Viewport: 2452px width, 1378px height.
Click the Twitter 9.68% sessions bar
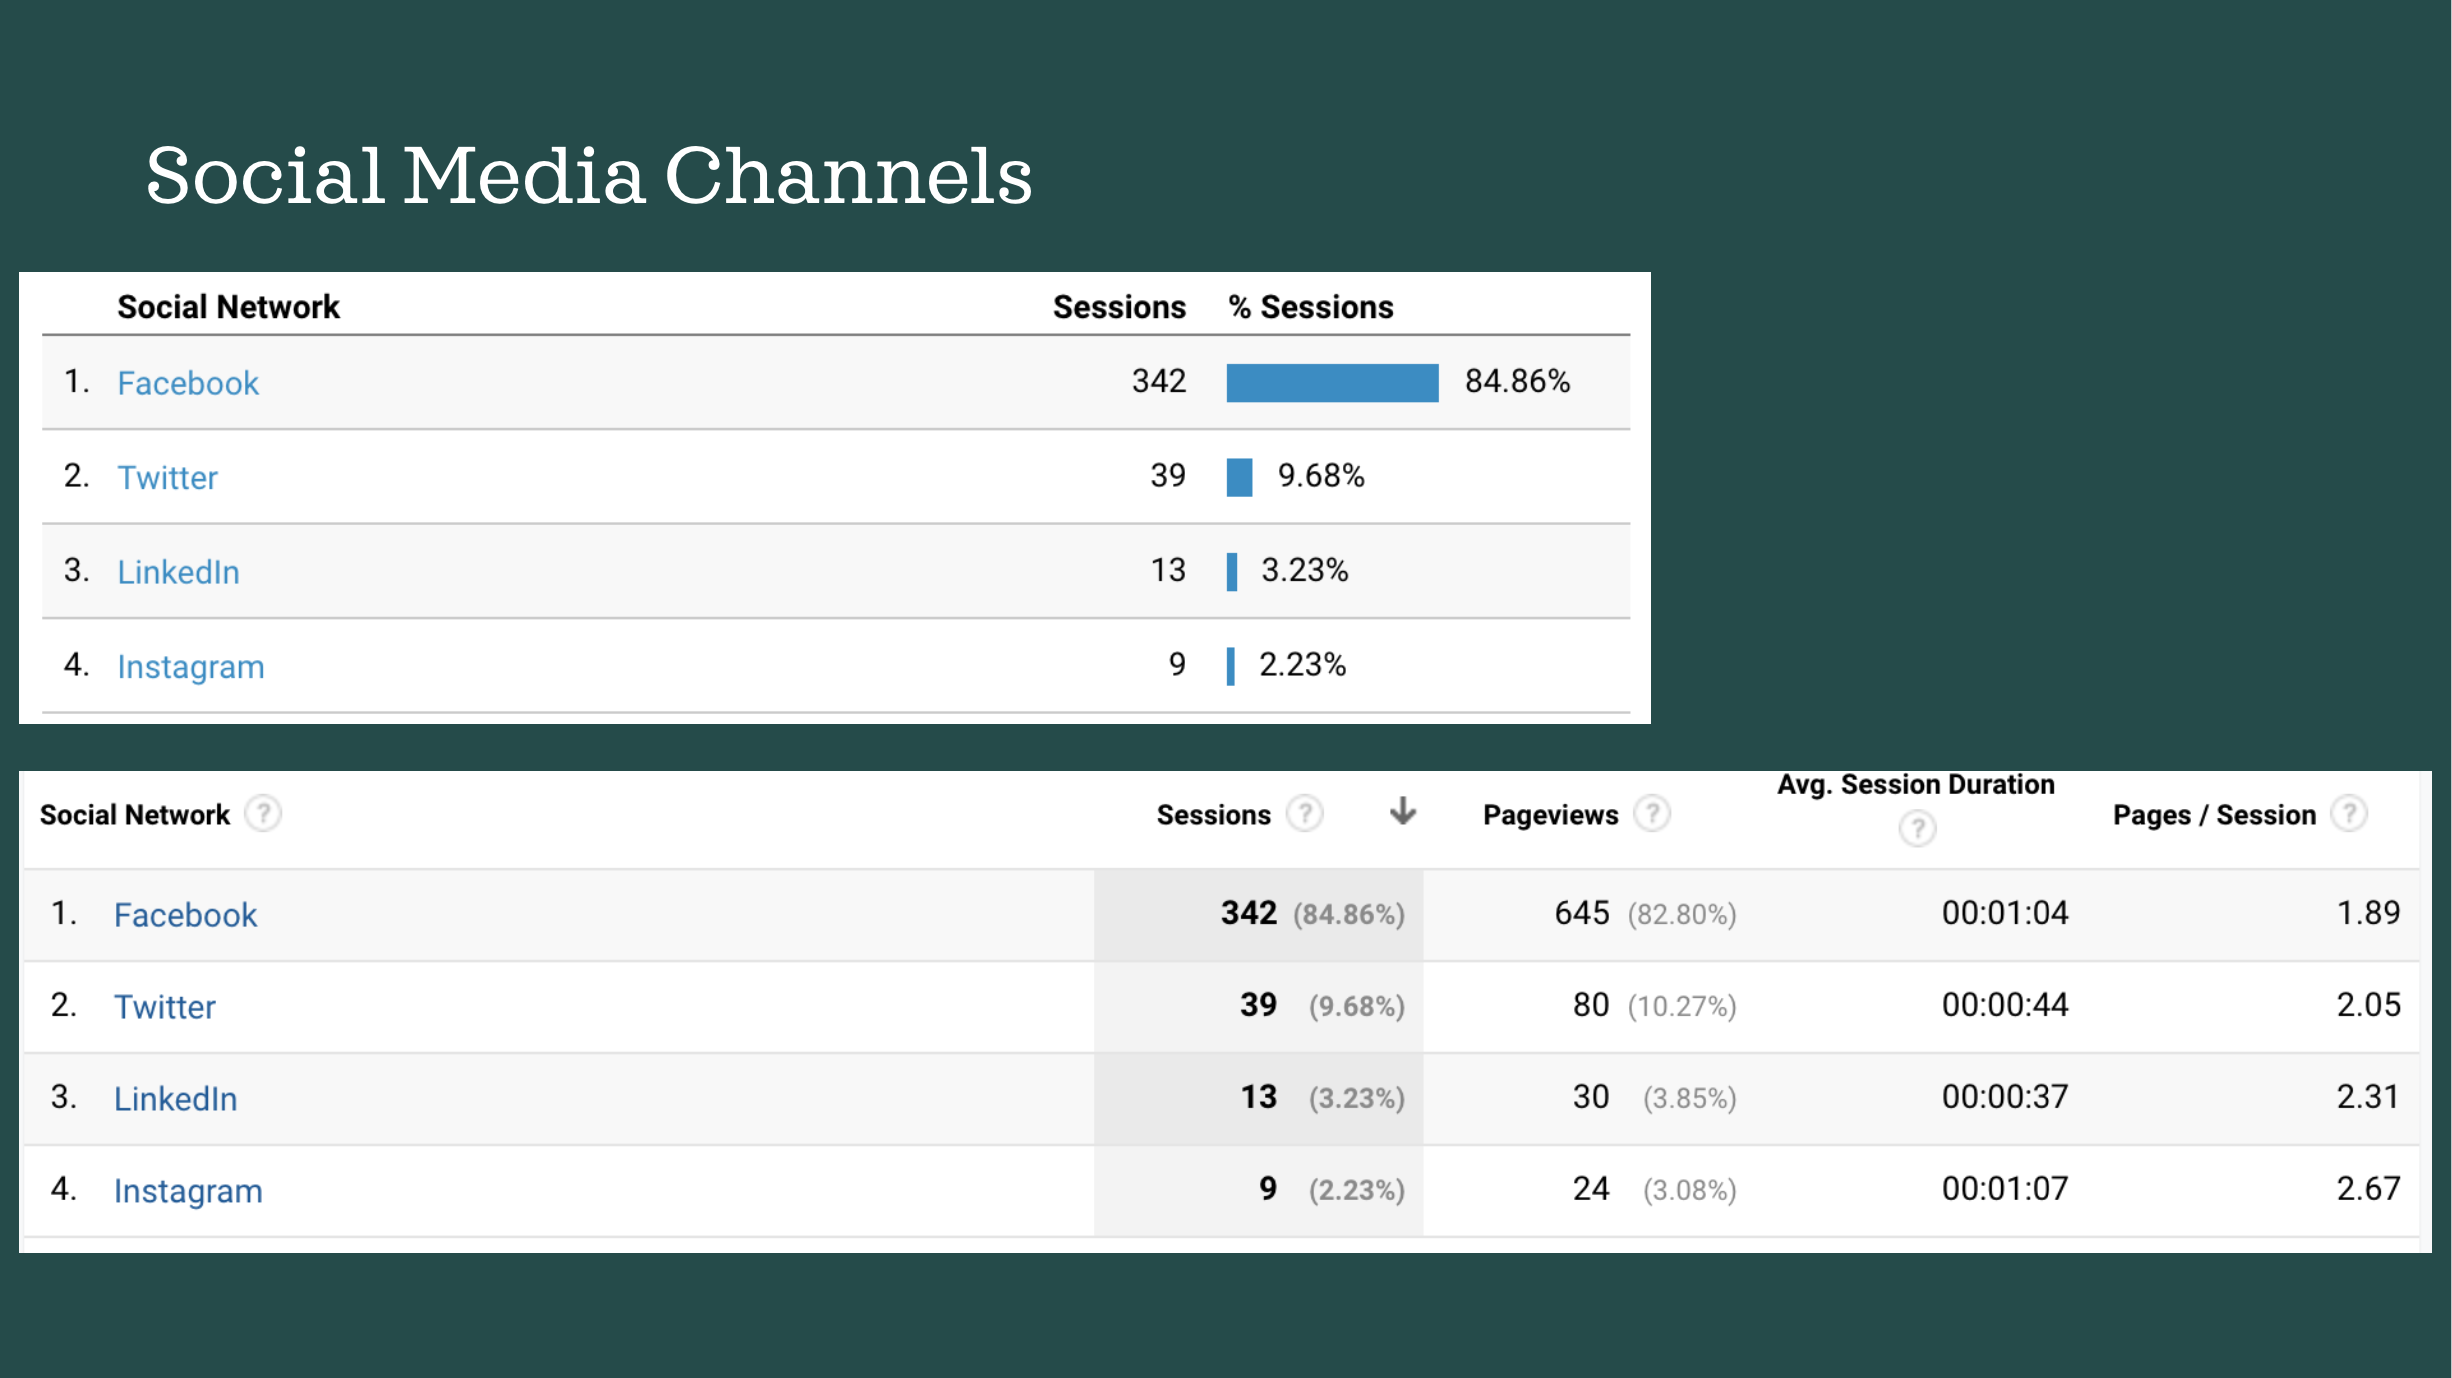point(1239,477)
